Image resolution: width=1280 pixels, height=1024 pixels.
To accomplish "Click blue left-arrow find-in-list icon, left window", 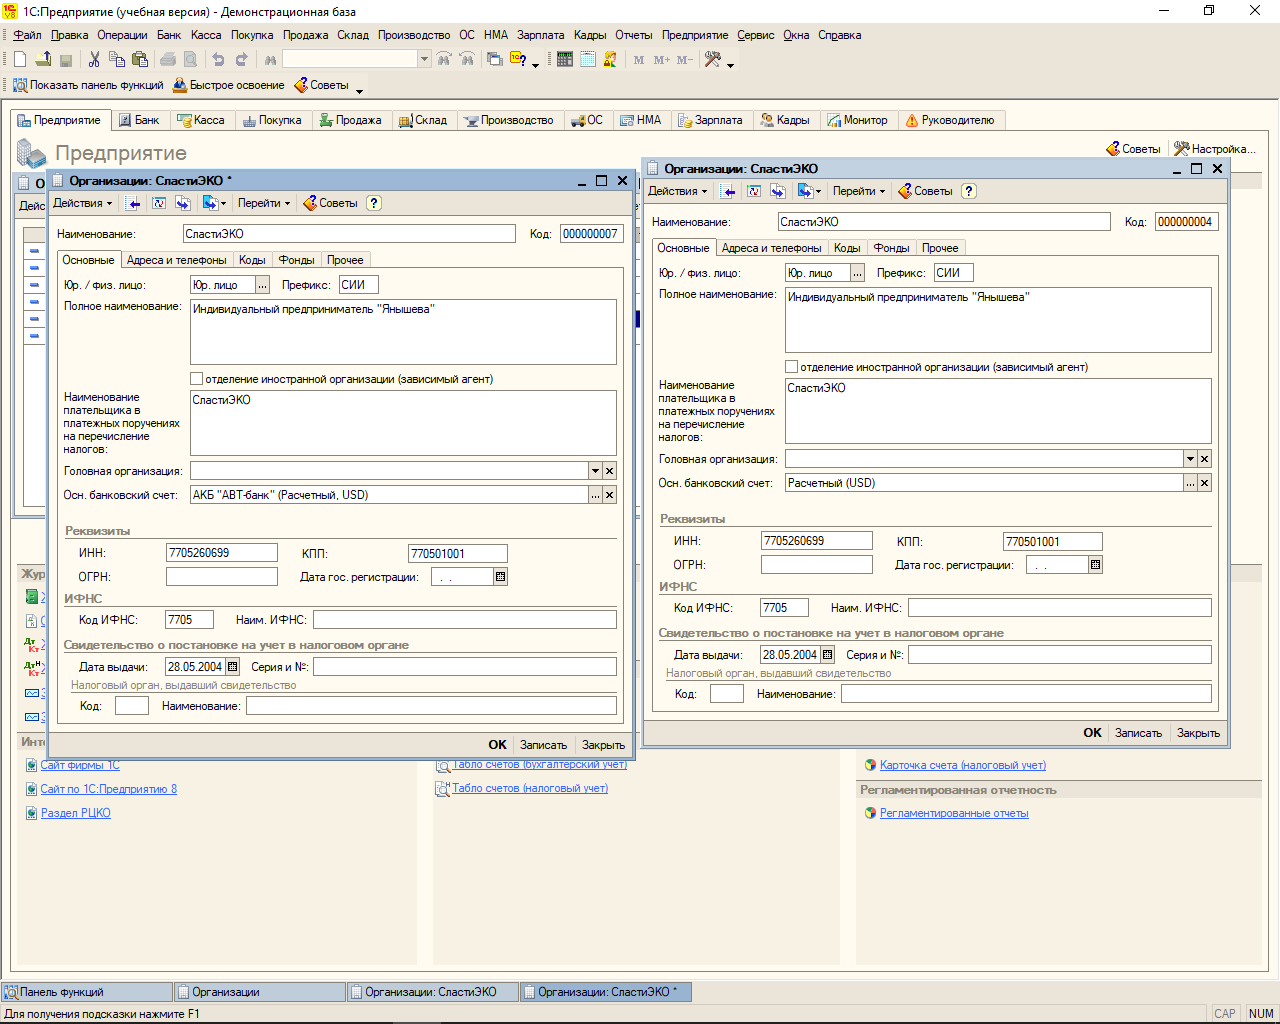I will tap(134, 203).
